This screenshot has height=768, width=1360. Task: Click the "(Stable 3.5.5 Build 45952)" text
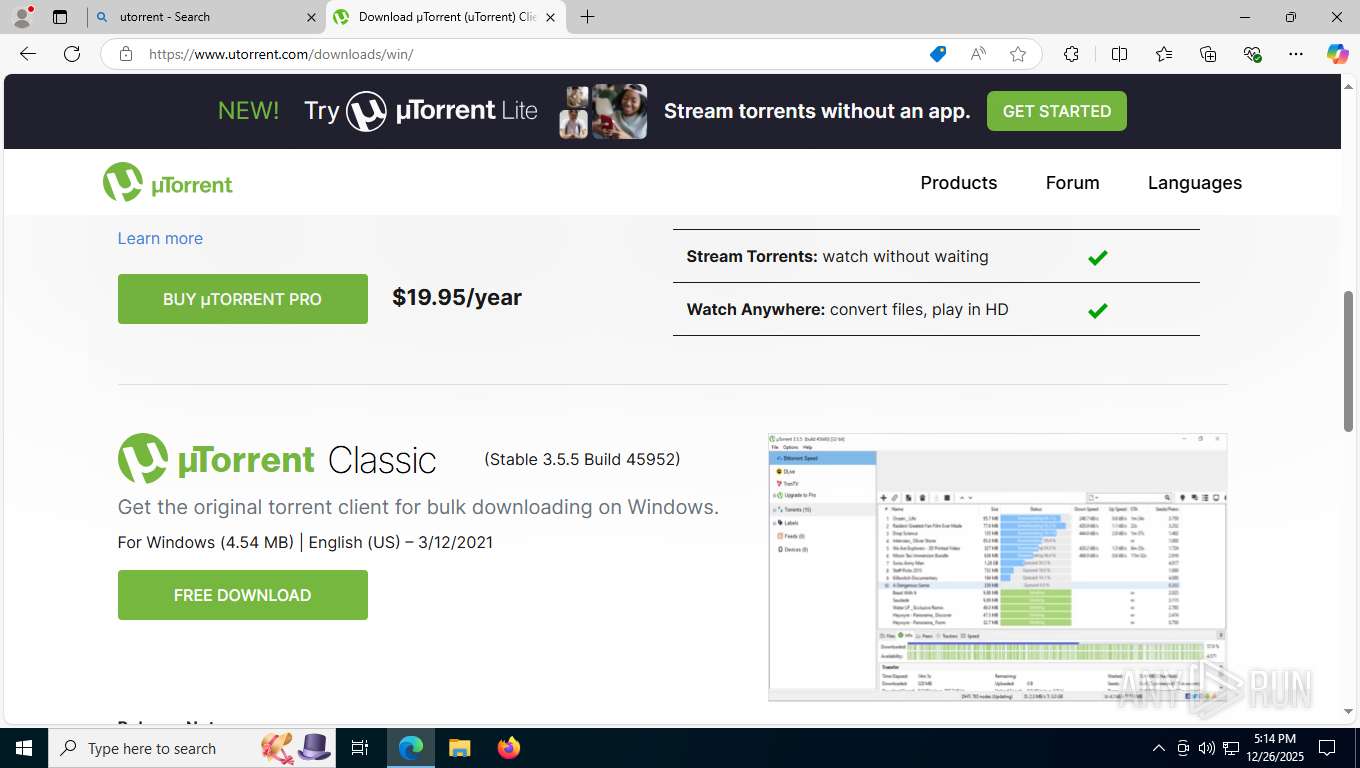click(x=582, y=459)
